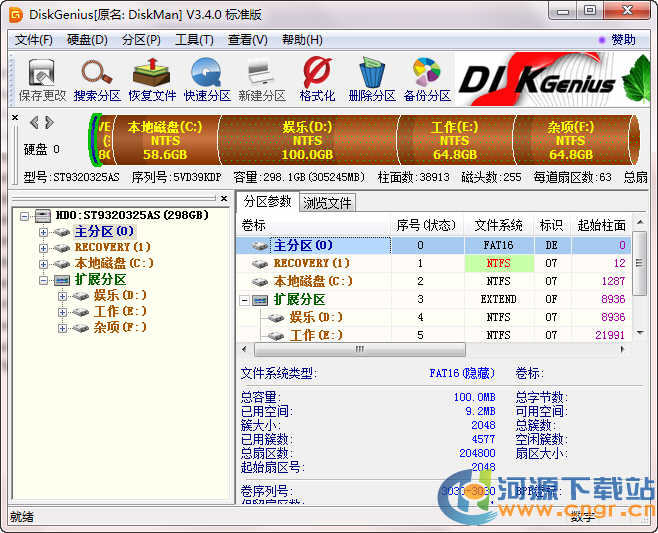Screen dimensions: 658x533
Task: Select the 本地磁盘(C:) row in partition table
Action: tap(434, 282)
